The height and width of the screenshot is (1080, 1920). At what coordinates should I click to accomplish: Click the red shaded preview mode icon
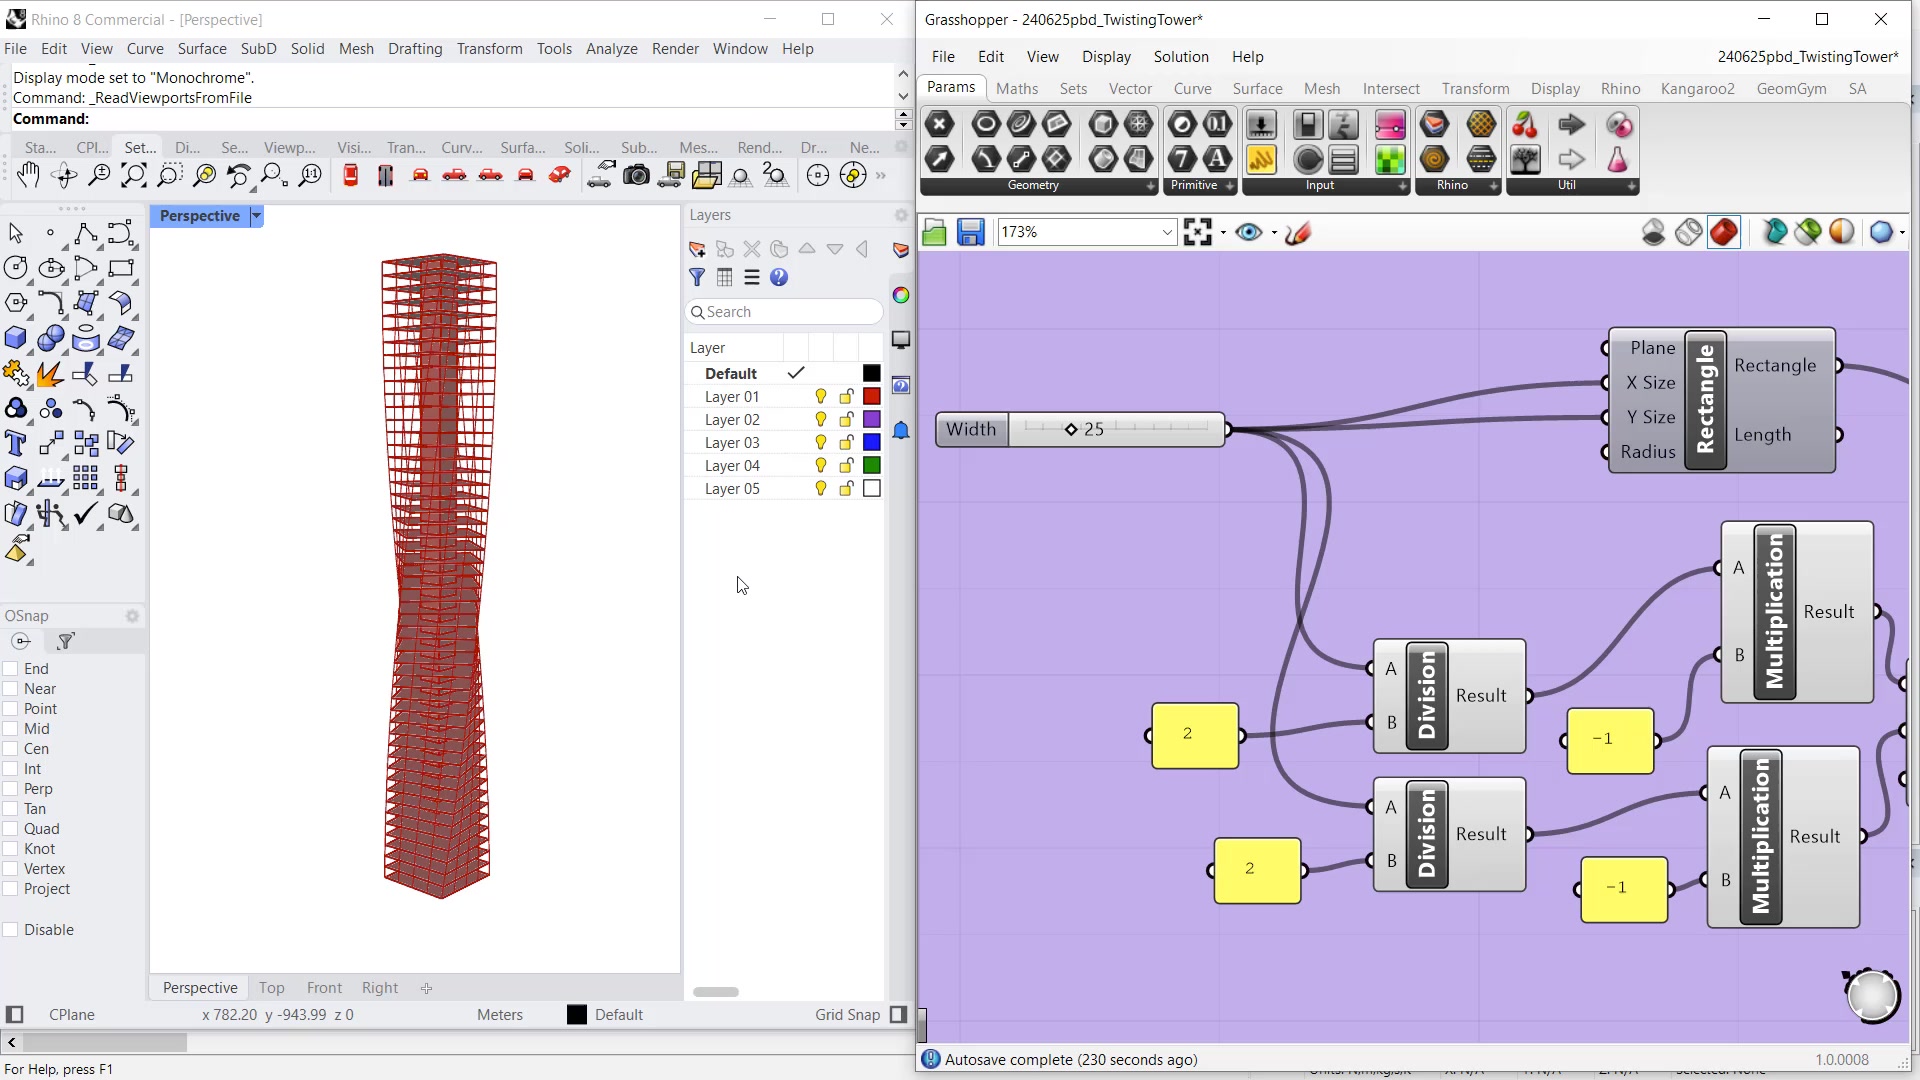pos(1724,232)
